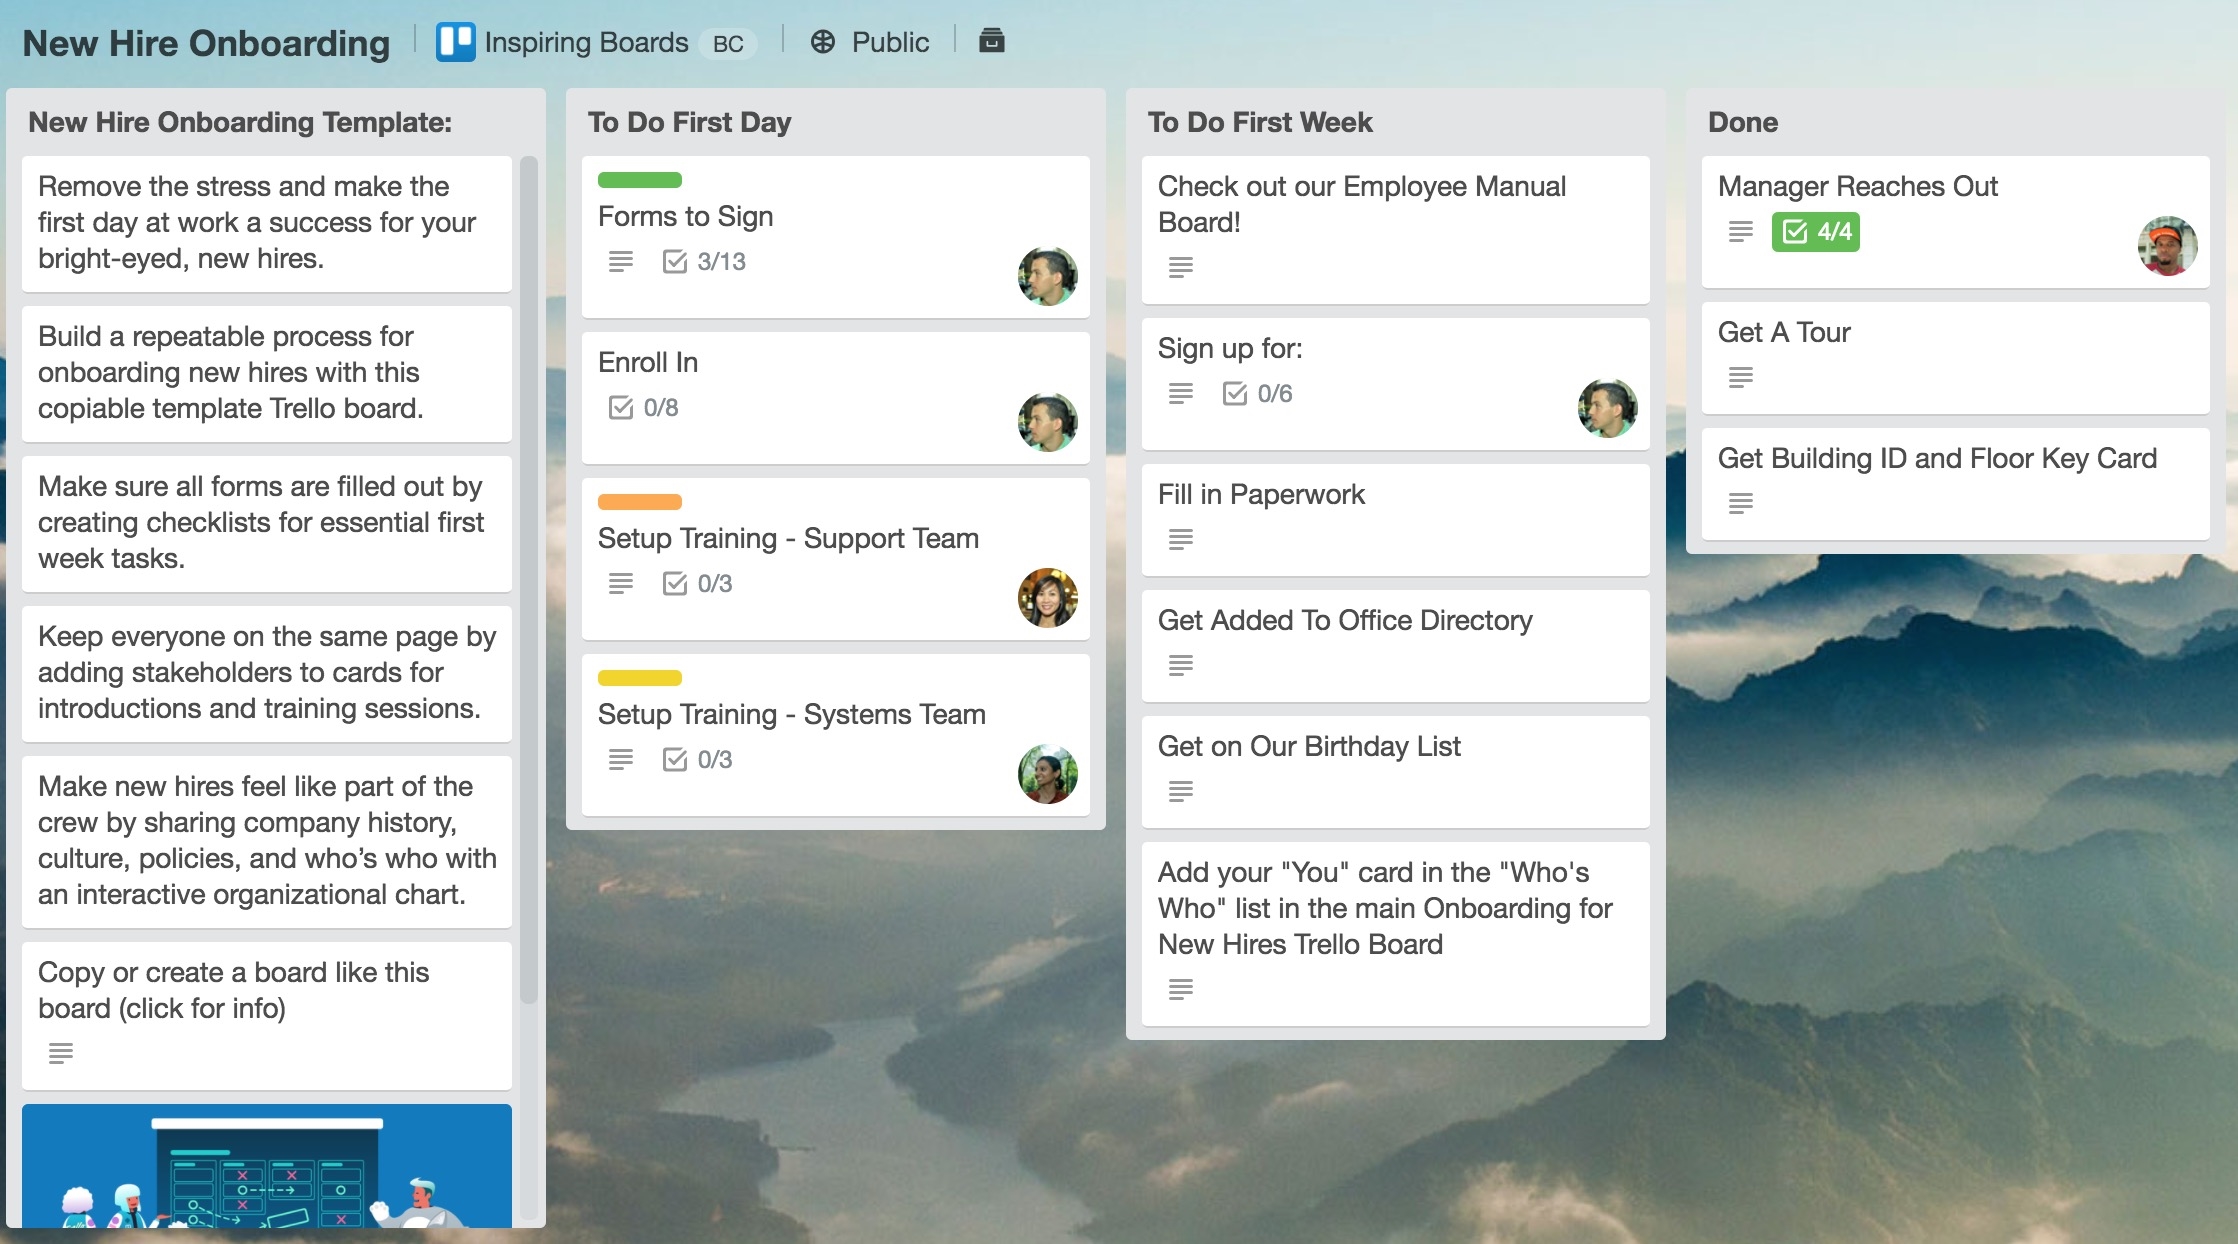Click Copy or create a board like this board
The height and width of the screenshot is (1244, 2238).
coord(234,990)
